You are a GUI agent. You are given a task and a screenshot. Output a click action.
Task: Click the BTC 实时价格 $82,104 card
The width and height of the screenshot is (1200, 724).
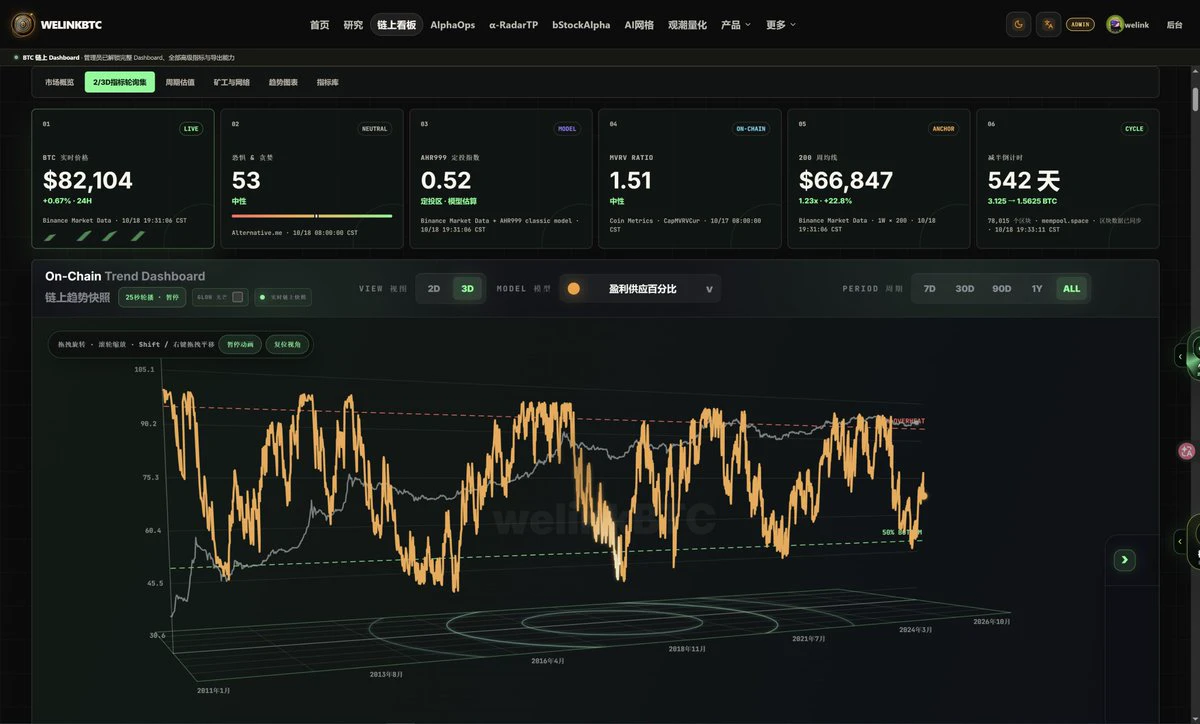[x=123, y=178]
